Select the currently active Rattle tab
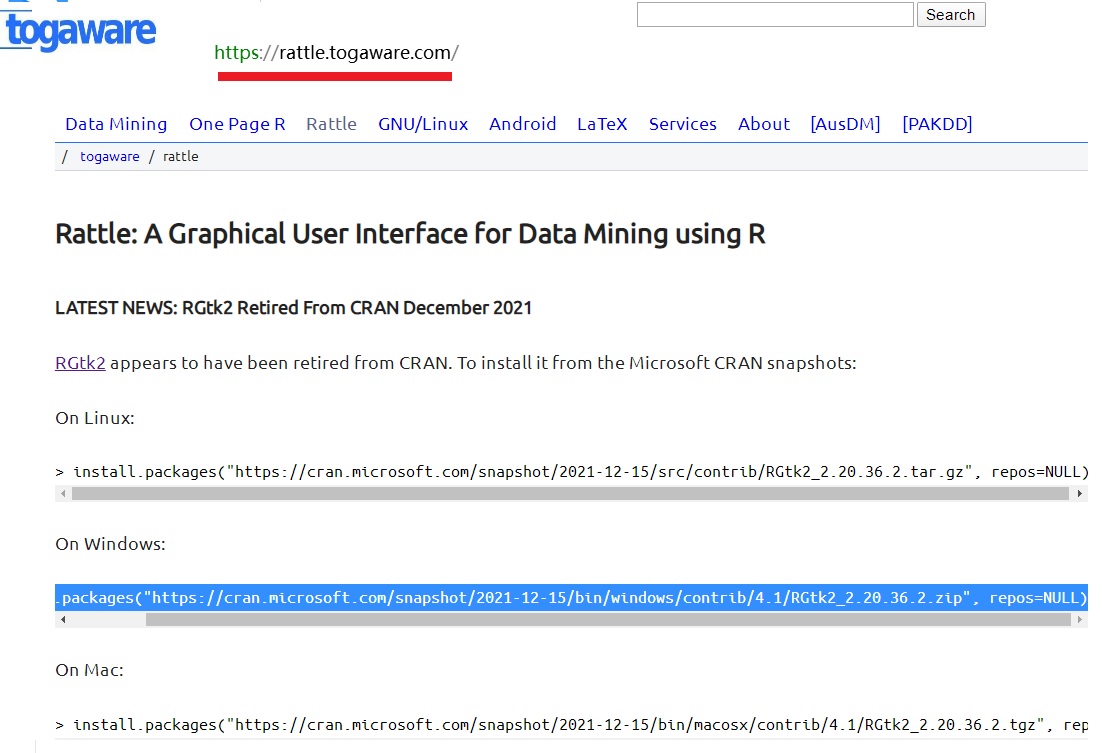 tap(331, 124)
